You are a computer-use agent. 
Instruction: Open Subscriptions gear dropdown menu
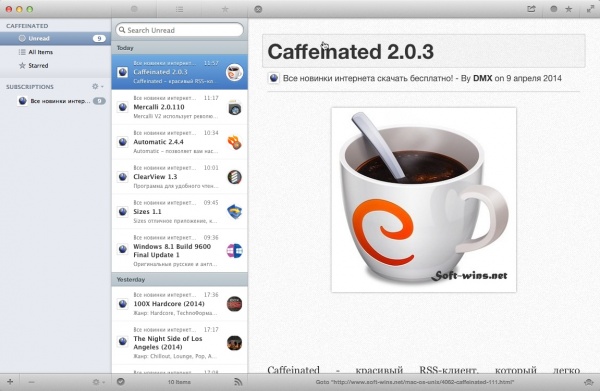click(98, 86)
